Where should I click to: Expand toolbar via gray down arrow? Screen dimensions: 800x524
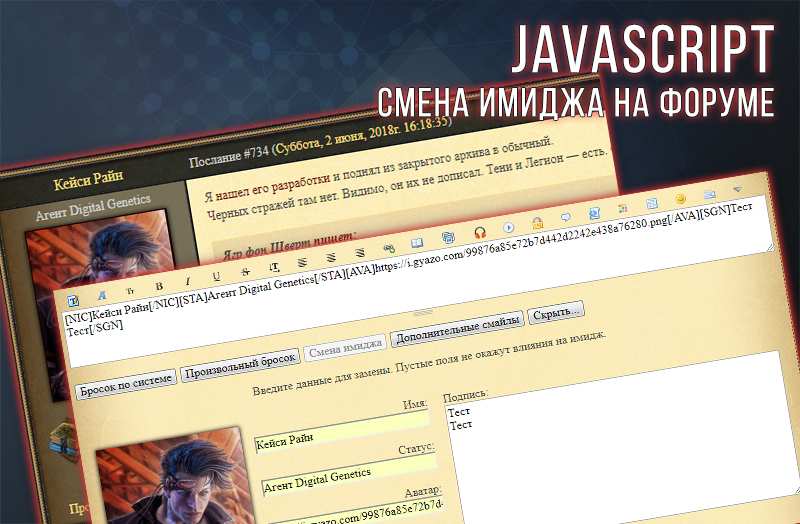coord(738,189)
